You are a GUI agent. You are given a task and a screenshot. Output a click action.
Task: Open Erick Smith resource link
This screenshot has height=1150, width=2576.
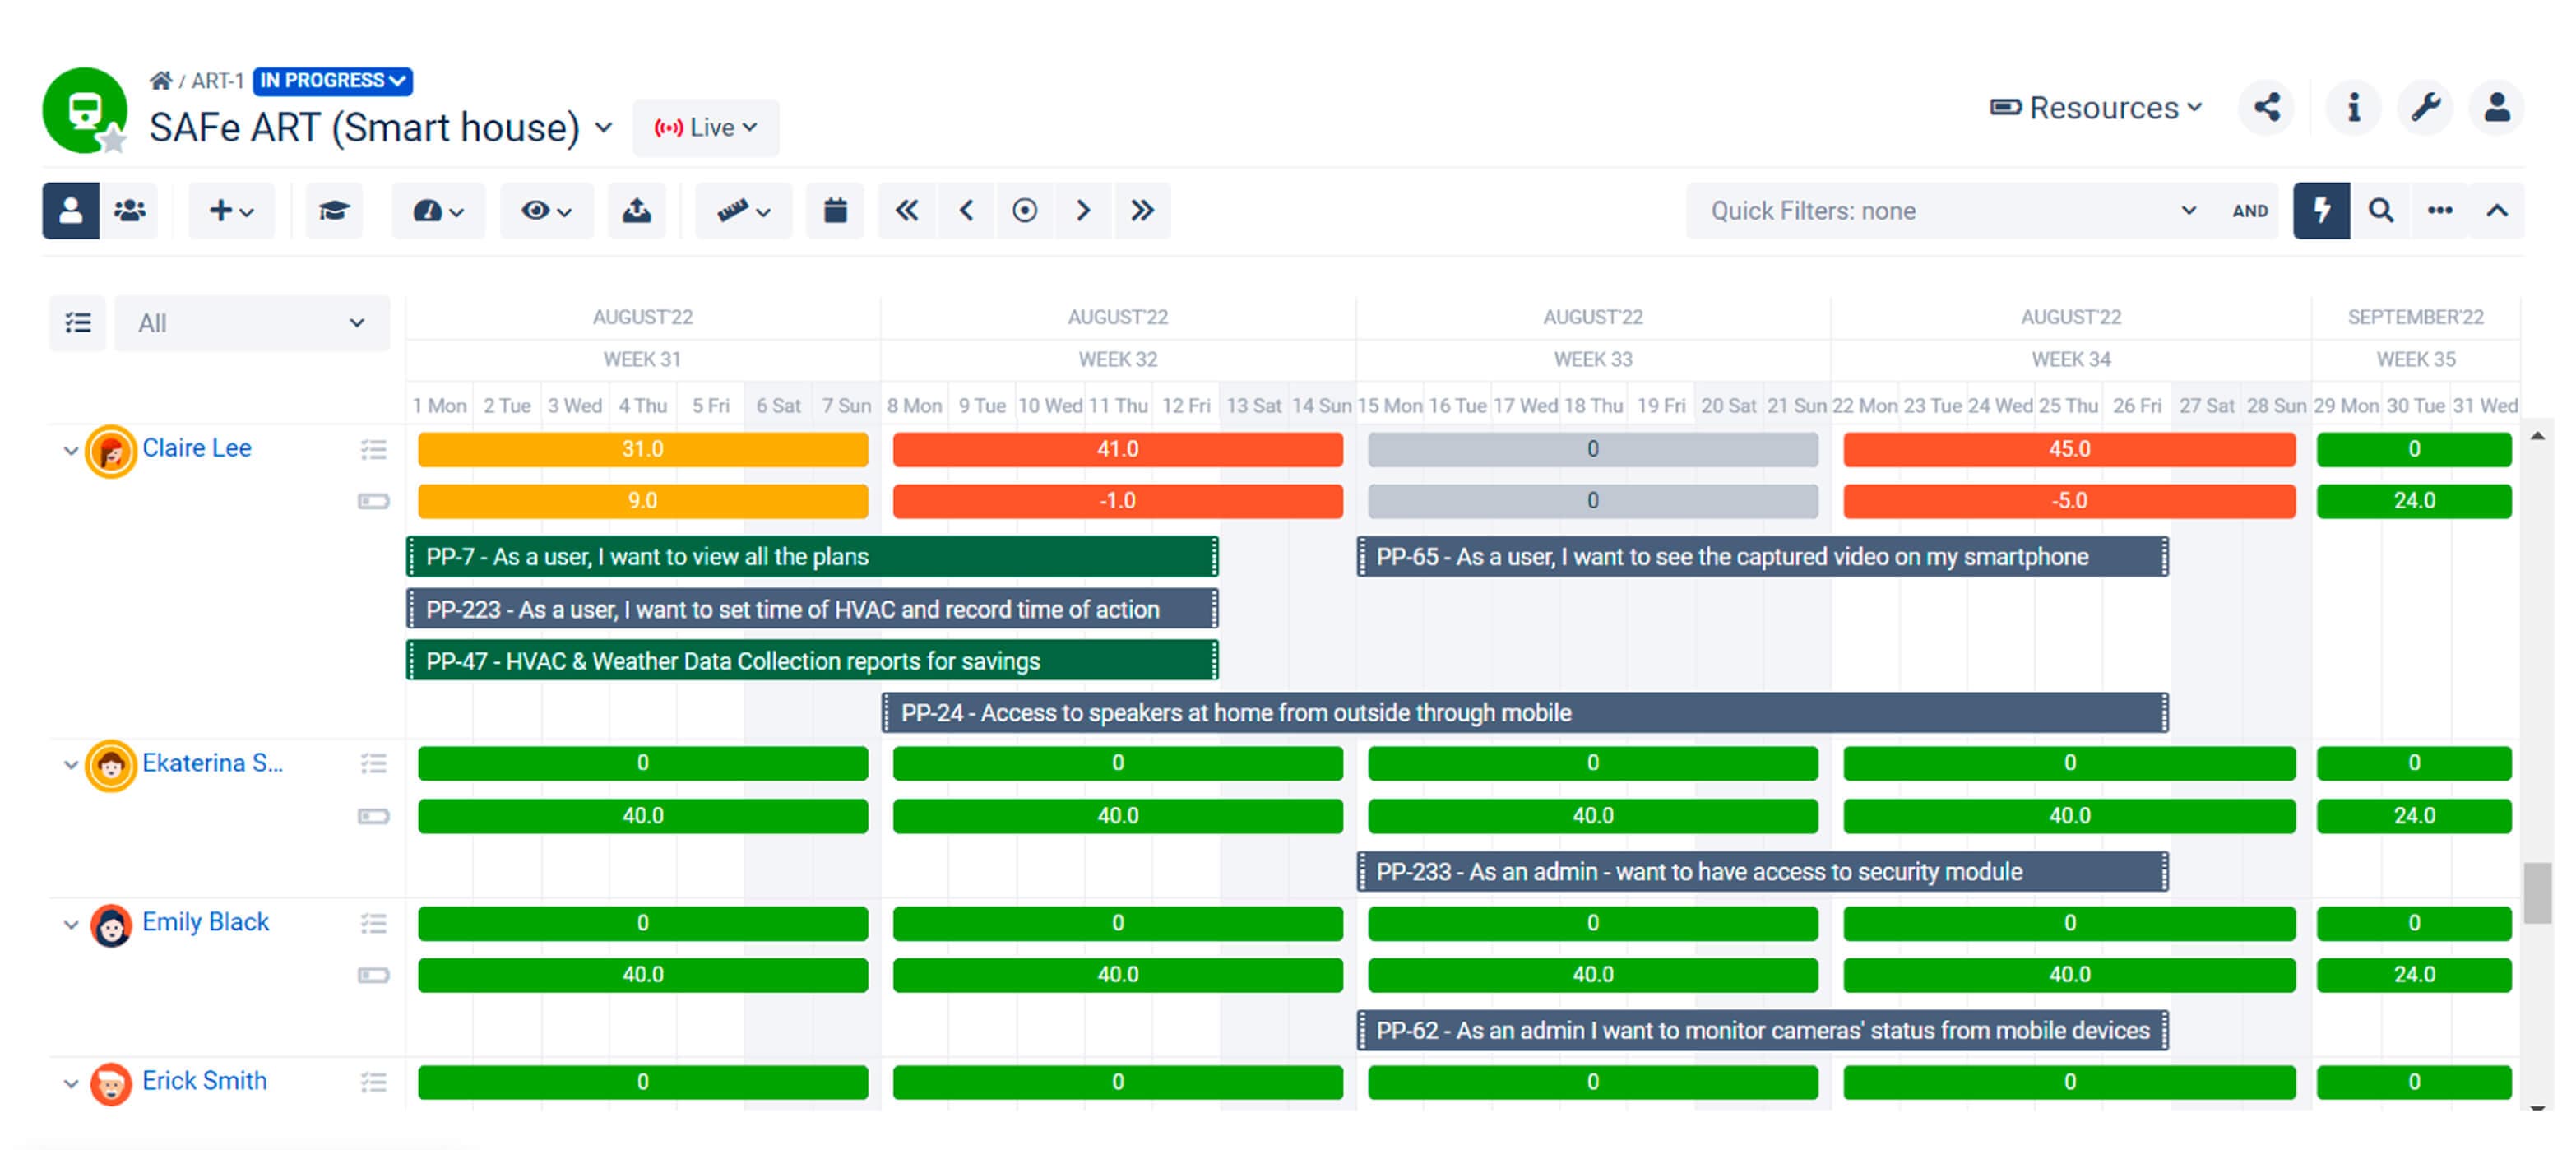point(204,1080)
